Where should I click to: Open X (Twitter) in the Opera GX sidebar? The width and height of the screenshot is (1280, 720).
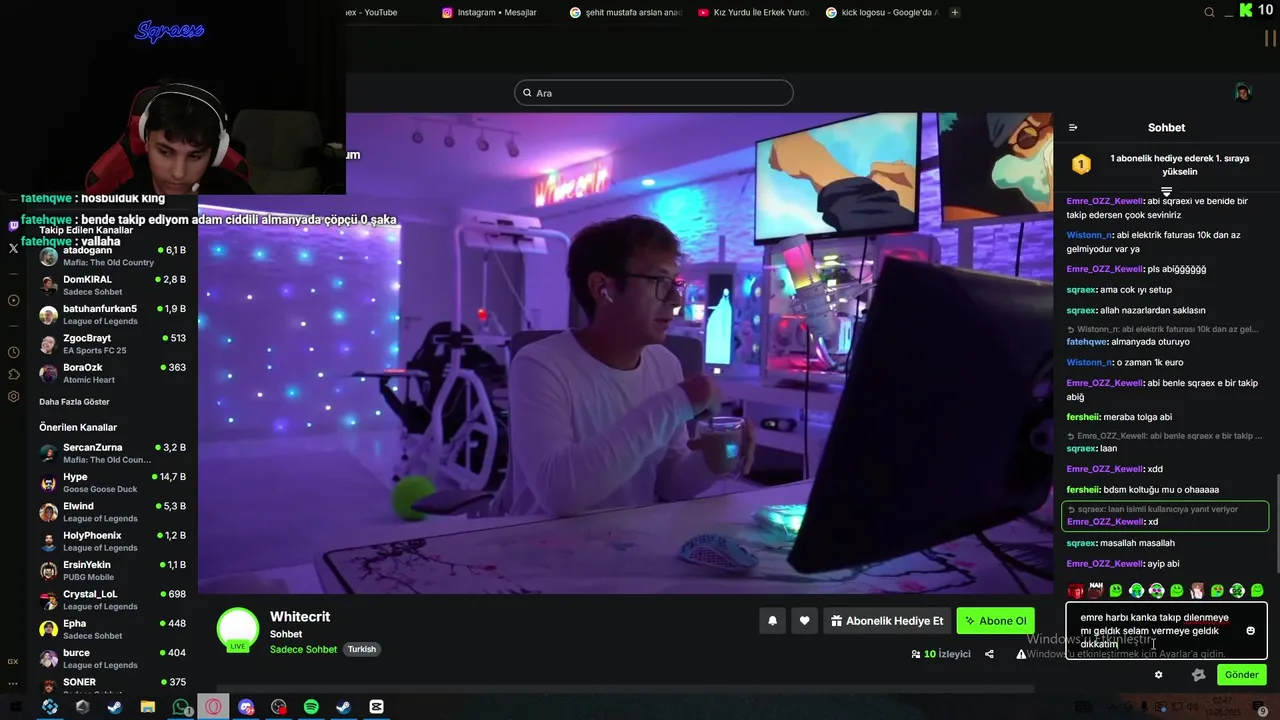tap(13, 248)
